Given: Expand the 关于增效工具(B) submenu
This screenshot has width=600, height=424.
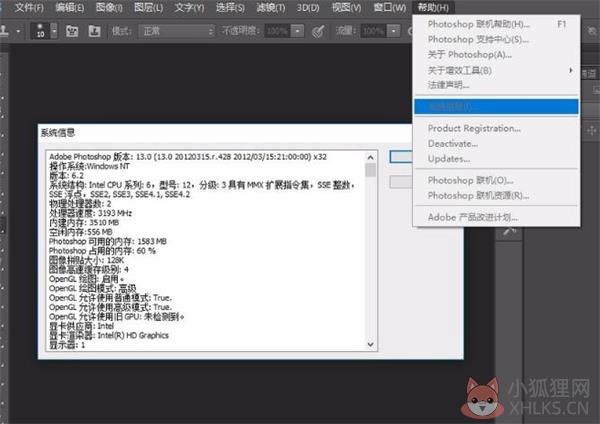Looking at the screenshot, I should coord(497,70).
